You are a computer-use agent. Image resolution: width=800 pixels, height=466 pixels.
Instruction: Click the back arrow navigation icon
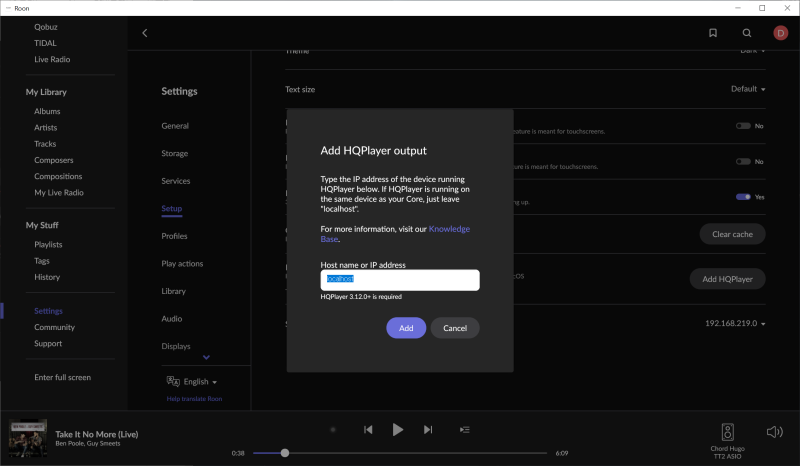click(144, 33)
